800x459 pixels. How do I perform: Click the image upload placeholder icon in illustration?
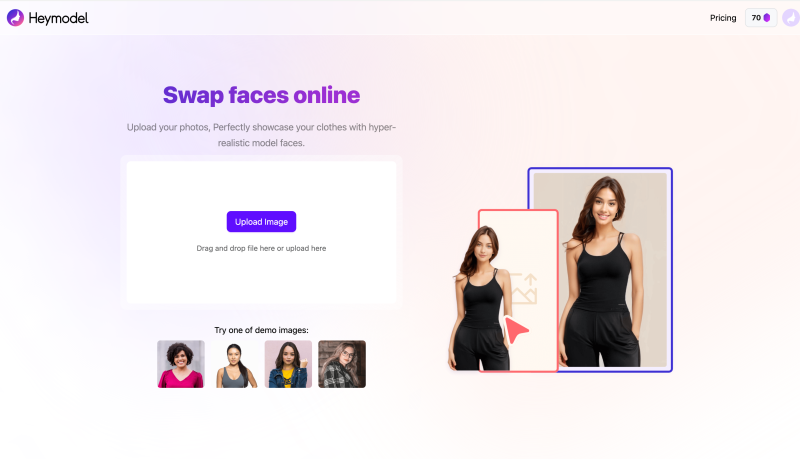523,289
